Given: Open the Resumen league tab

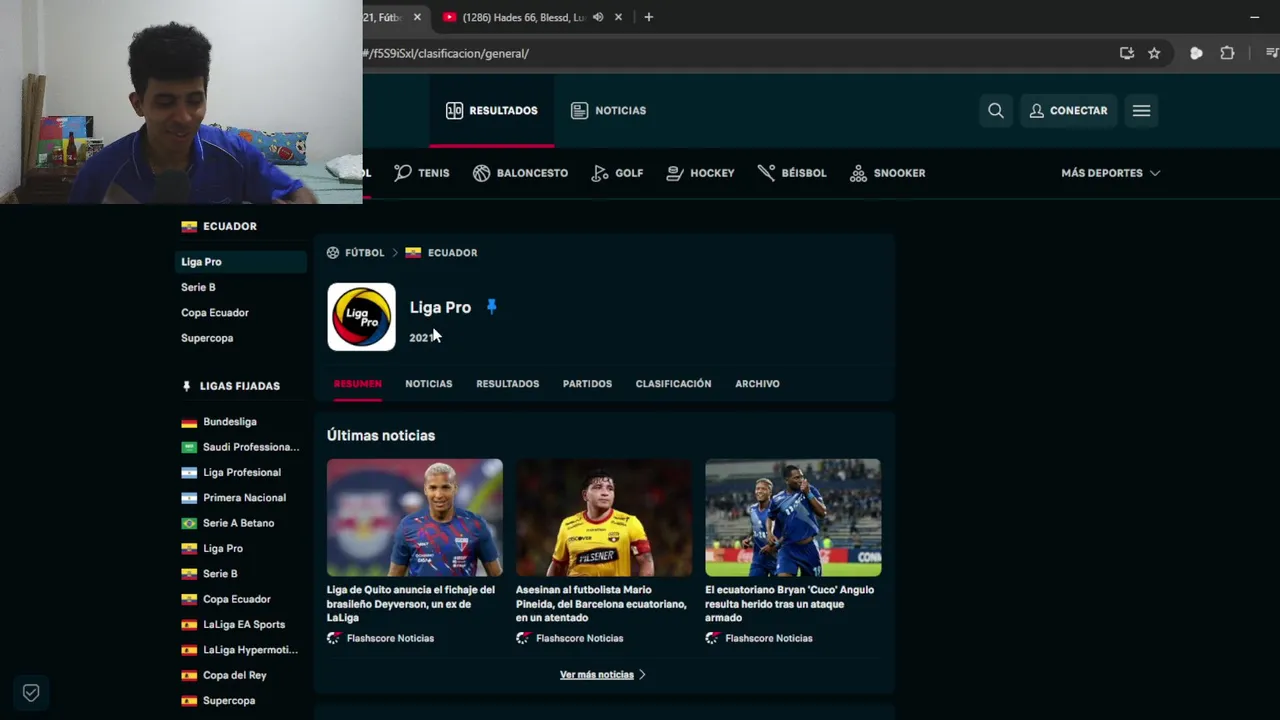Looking at the screenshot, I should point(358,384).
